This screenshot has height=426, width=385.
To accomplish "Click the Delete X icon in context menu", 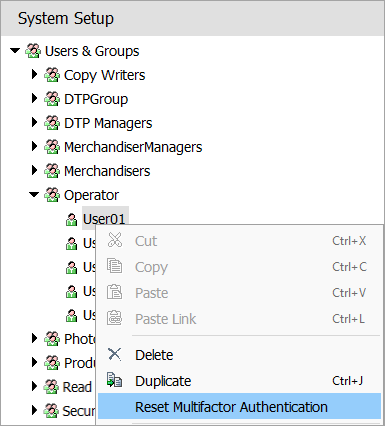I will coord(115,354).
